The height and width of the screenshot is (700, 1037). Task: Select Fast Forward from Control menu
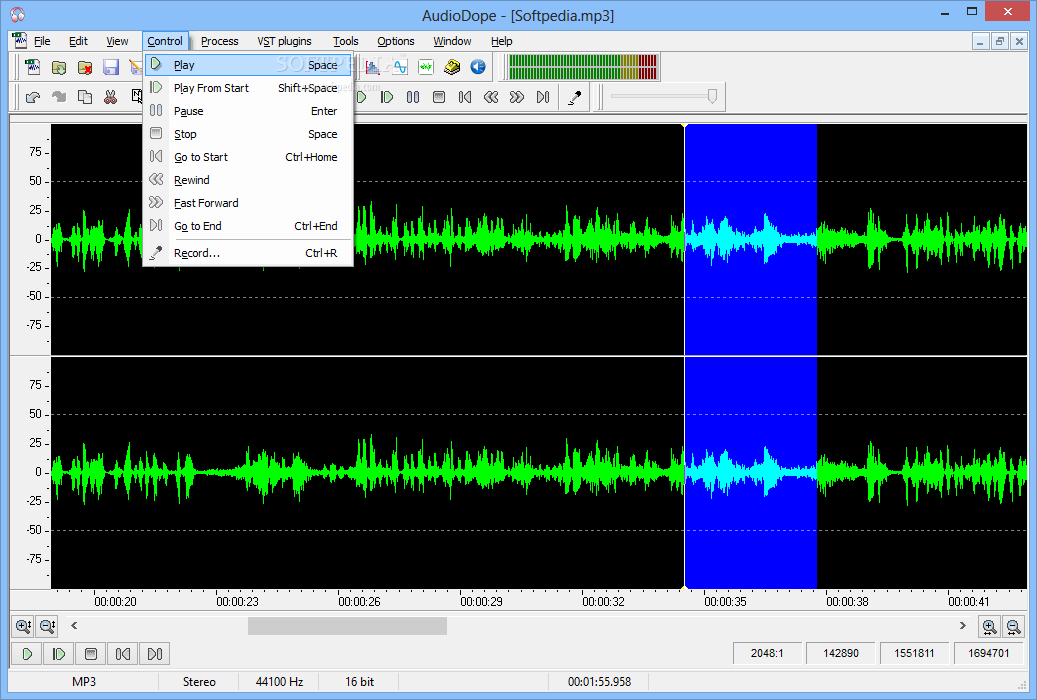point(248,203)
